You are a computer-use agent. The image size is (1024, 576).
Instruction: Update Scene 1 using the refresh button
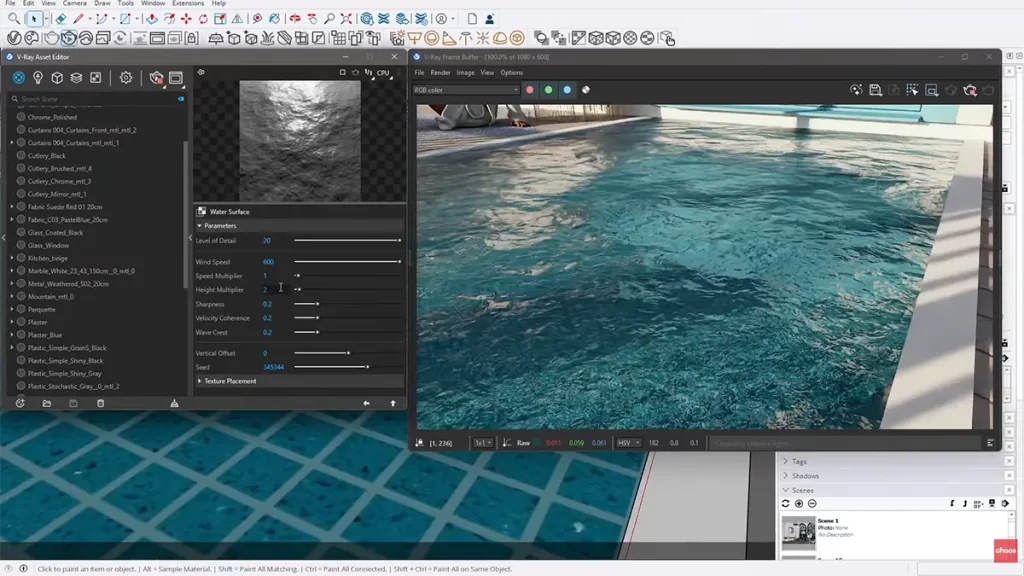click(x=785, y=503)
